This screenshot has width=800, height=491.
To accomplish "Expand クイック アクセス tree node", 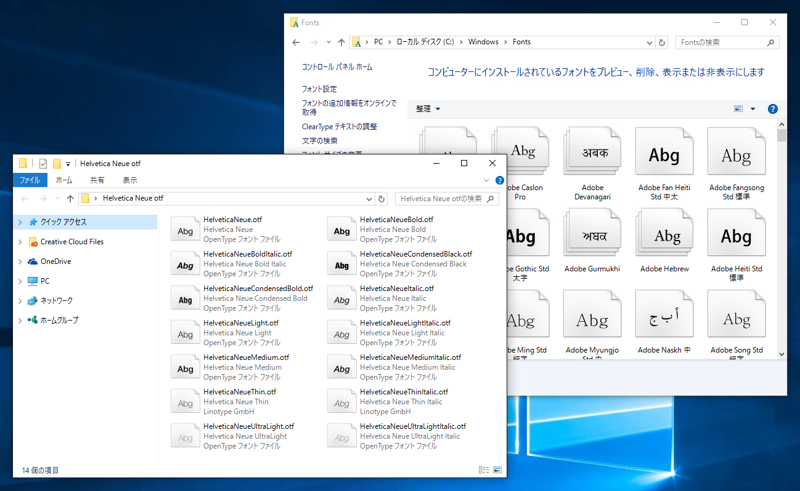I will 20,222.
